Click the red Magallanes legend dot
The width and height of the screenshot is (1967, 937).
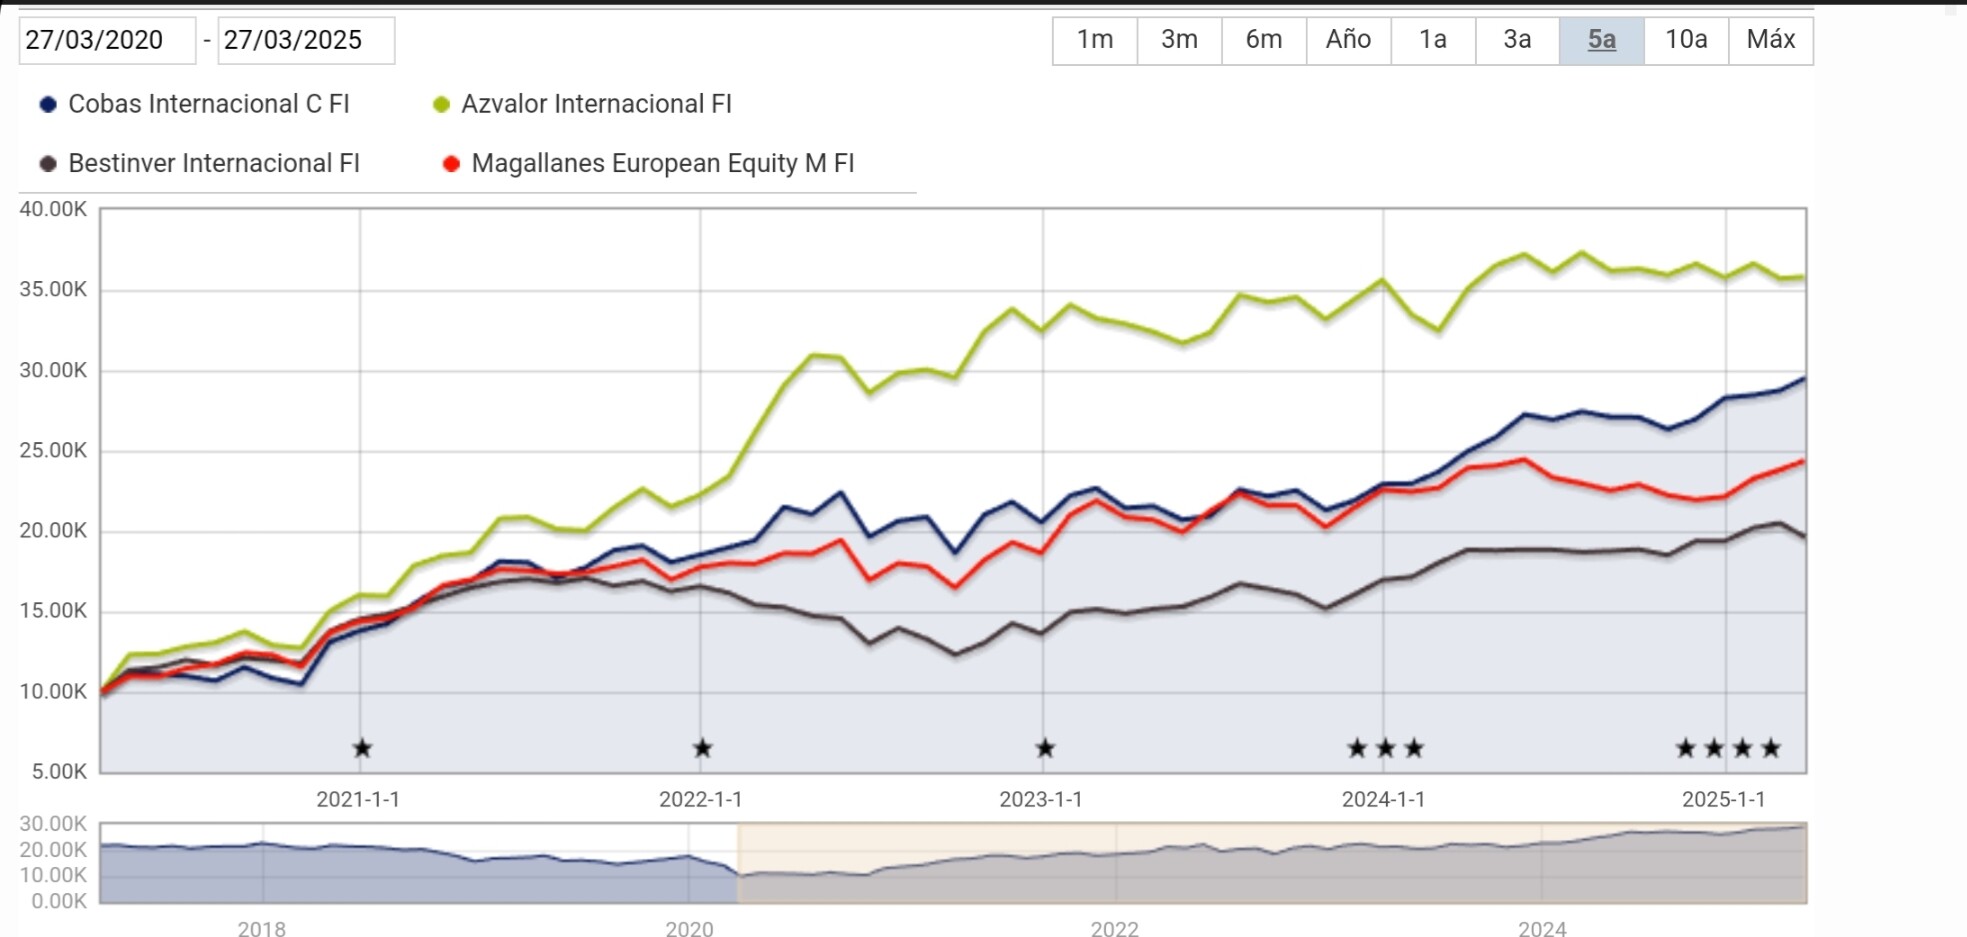pos(451,163)
